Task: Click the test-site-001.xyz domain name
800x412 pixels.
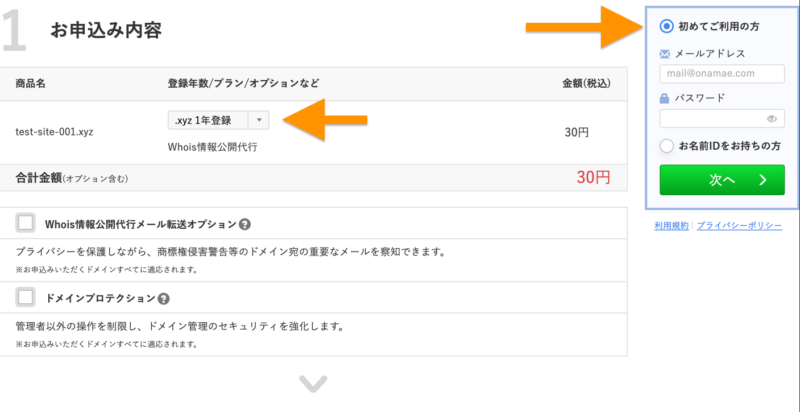Action: click(54, 133)
